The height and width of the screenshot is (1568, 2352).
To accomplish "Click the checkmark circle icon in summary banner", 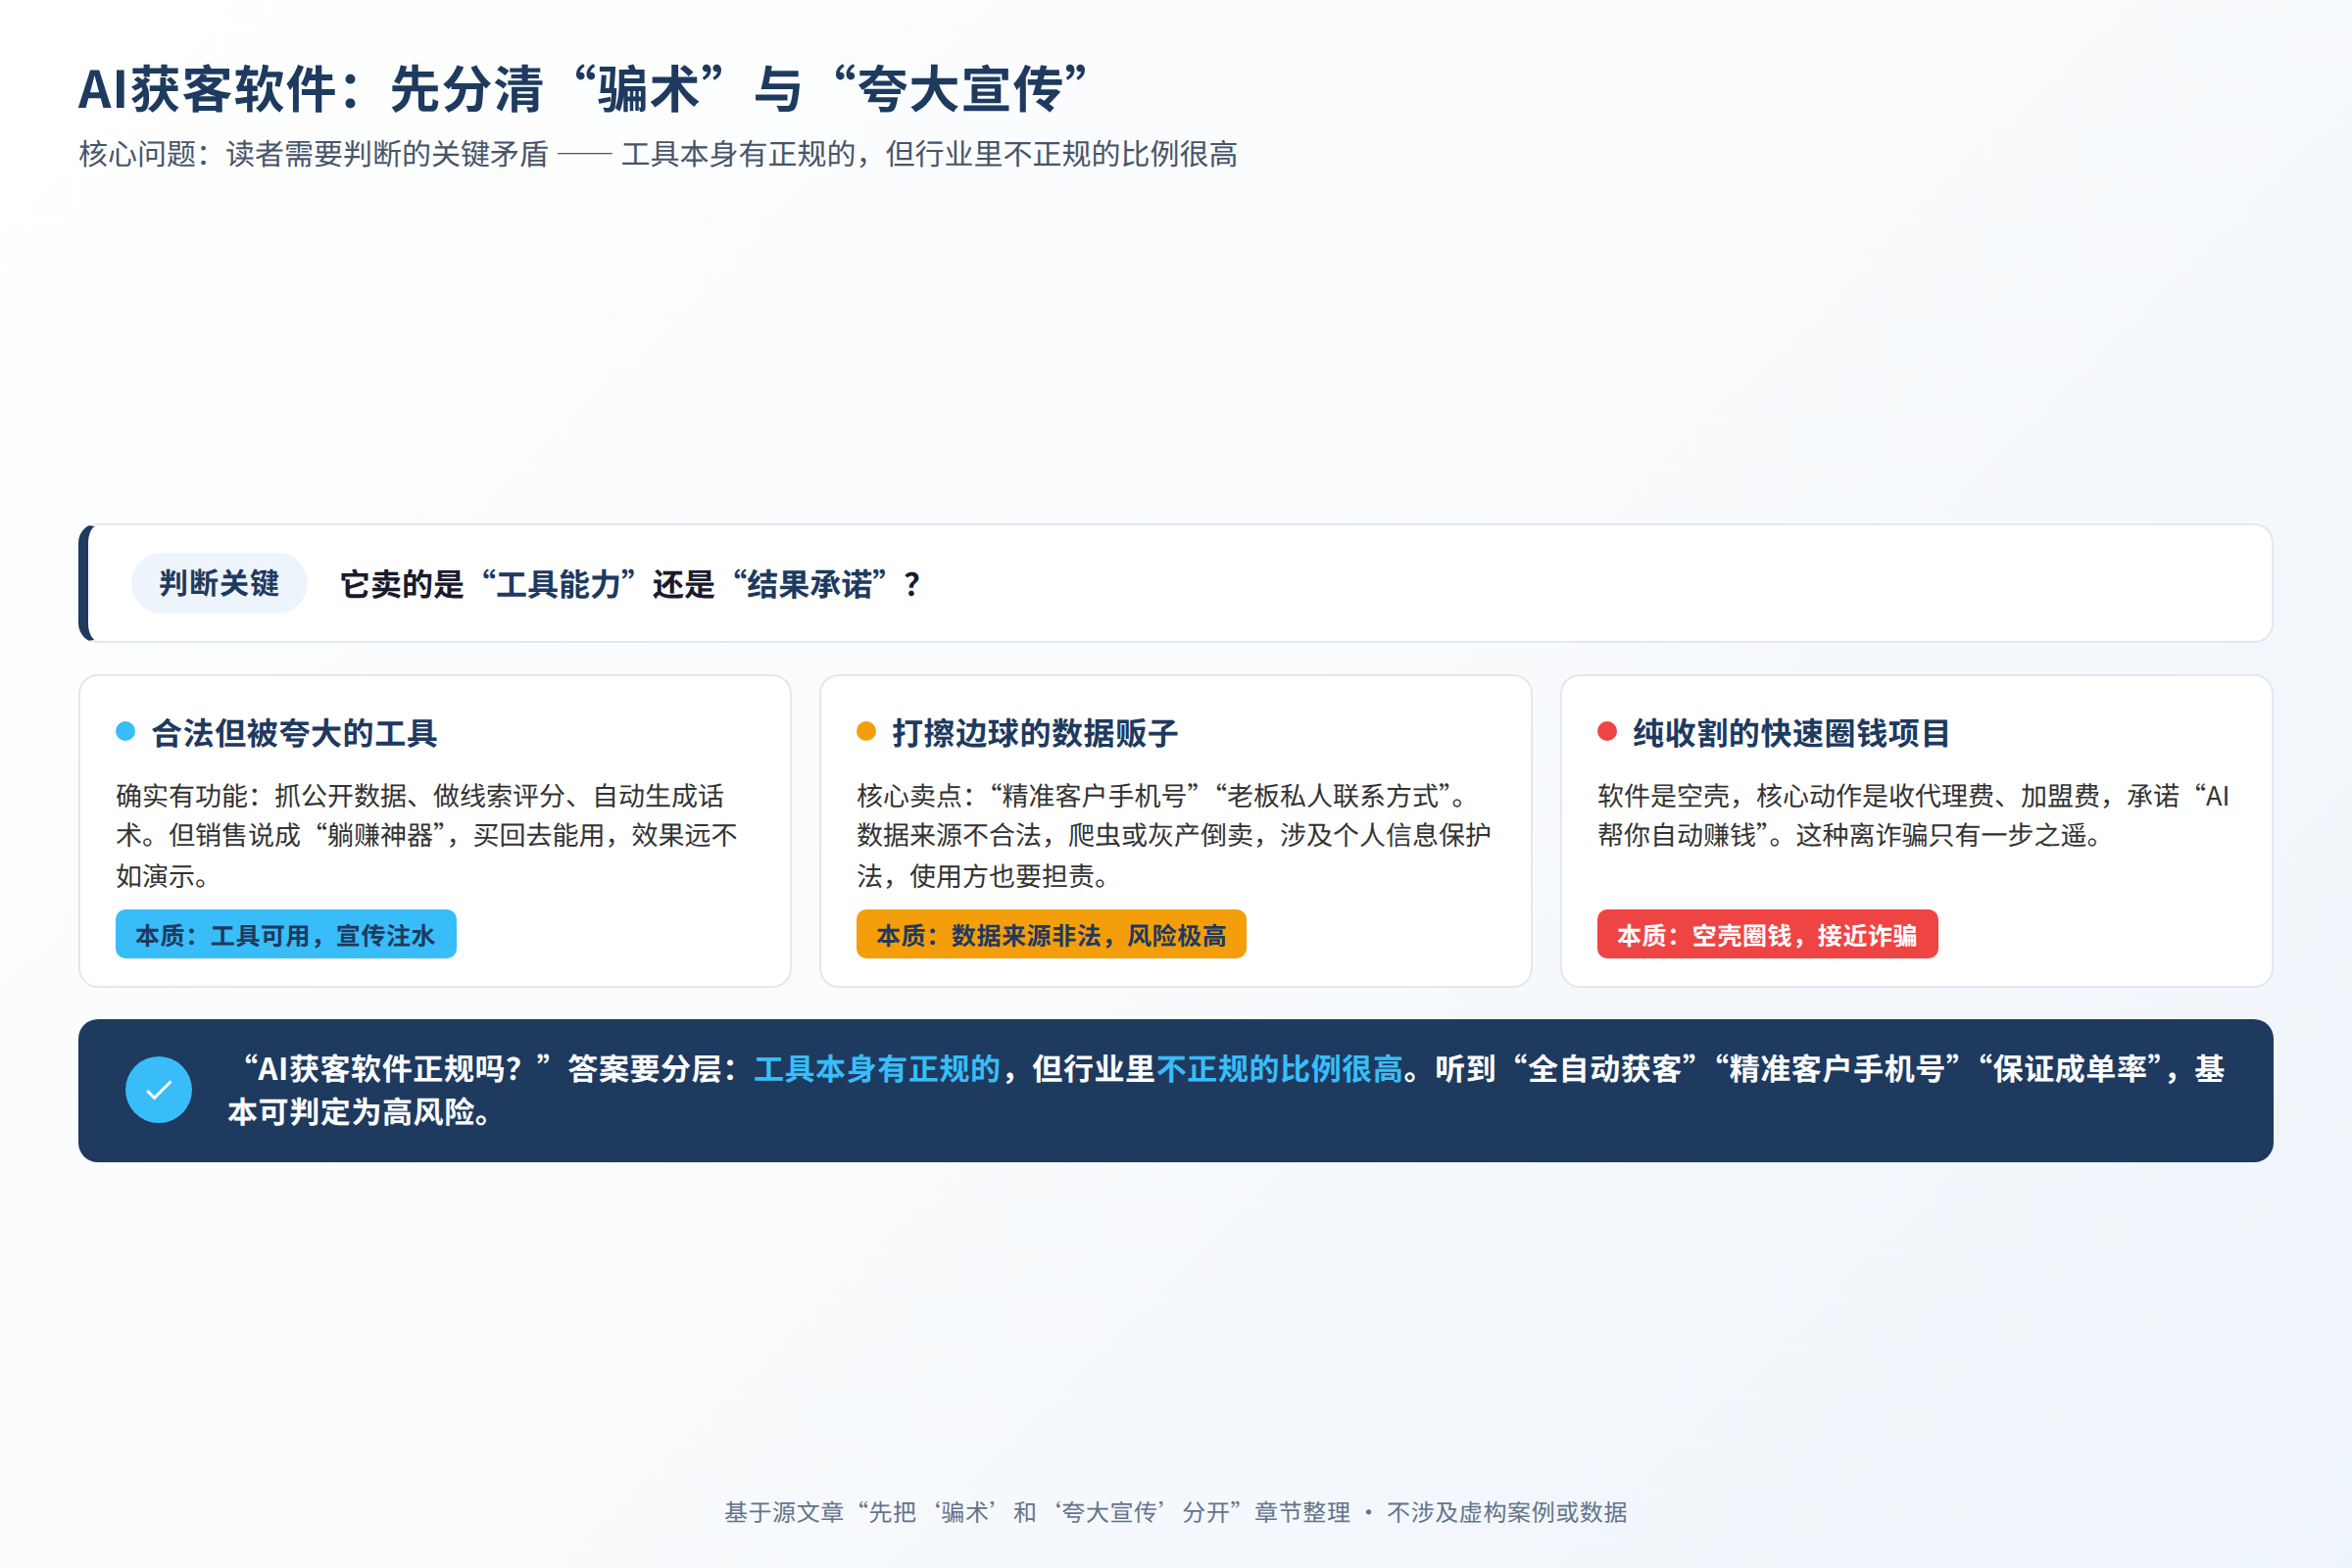I will [159, 1090].
